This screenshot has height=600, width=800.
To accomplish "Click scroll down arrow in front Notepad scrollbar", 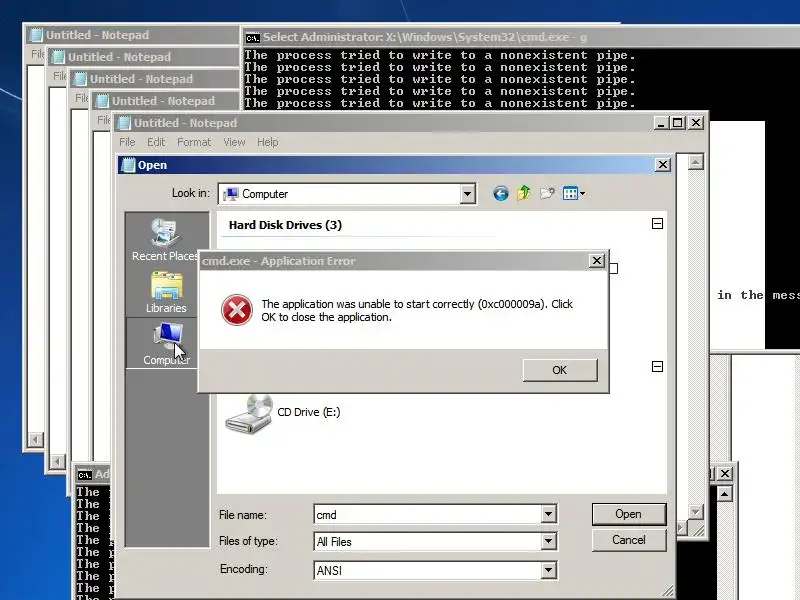I will [696, 511].
